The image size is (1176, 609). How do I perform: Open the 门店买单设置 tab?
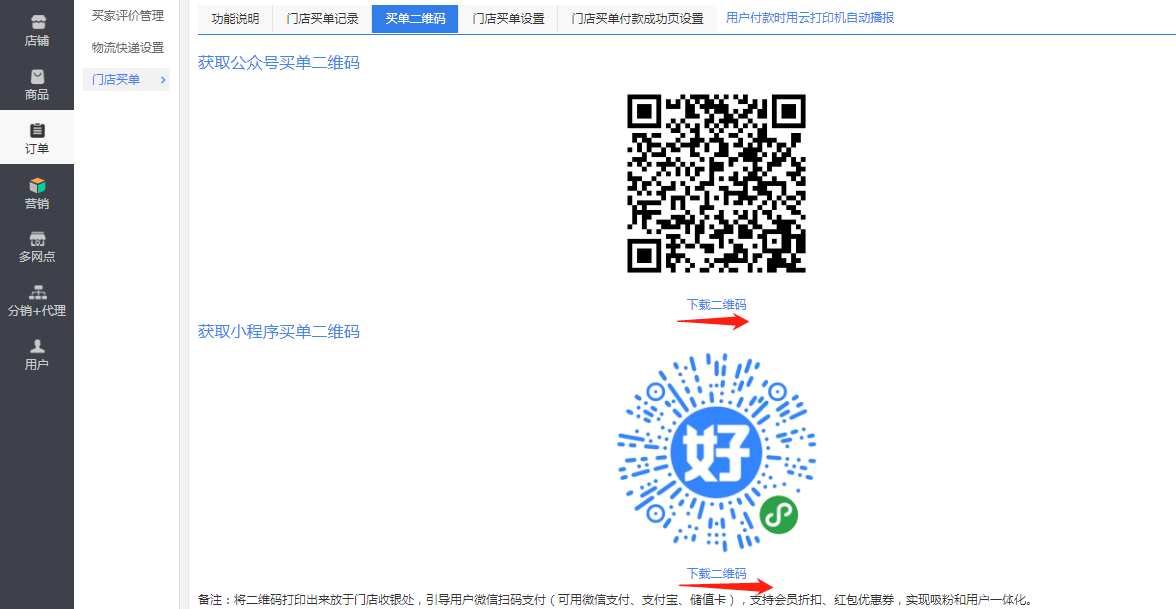508,19
